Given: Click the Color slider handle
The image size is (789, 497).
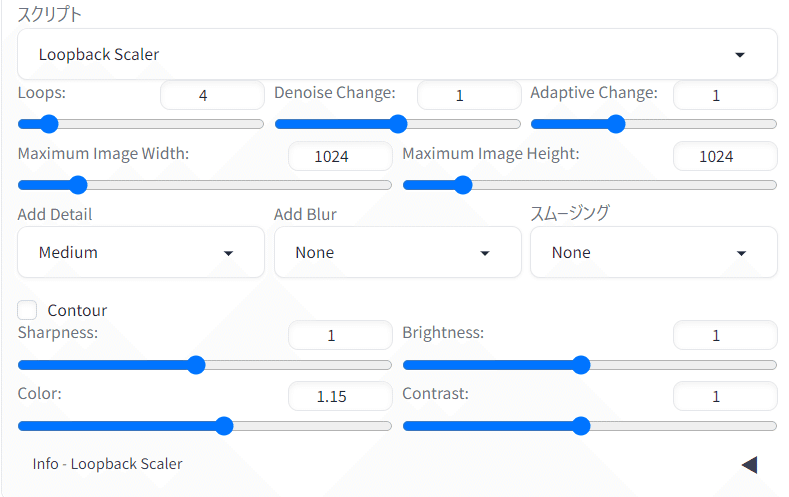Looking at the screenshot, I should [224, 426].
